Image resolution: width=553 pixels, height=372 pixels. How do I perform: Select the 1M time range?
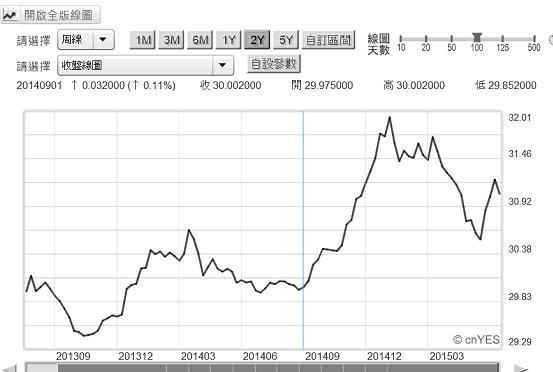[x=142, y=40]
